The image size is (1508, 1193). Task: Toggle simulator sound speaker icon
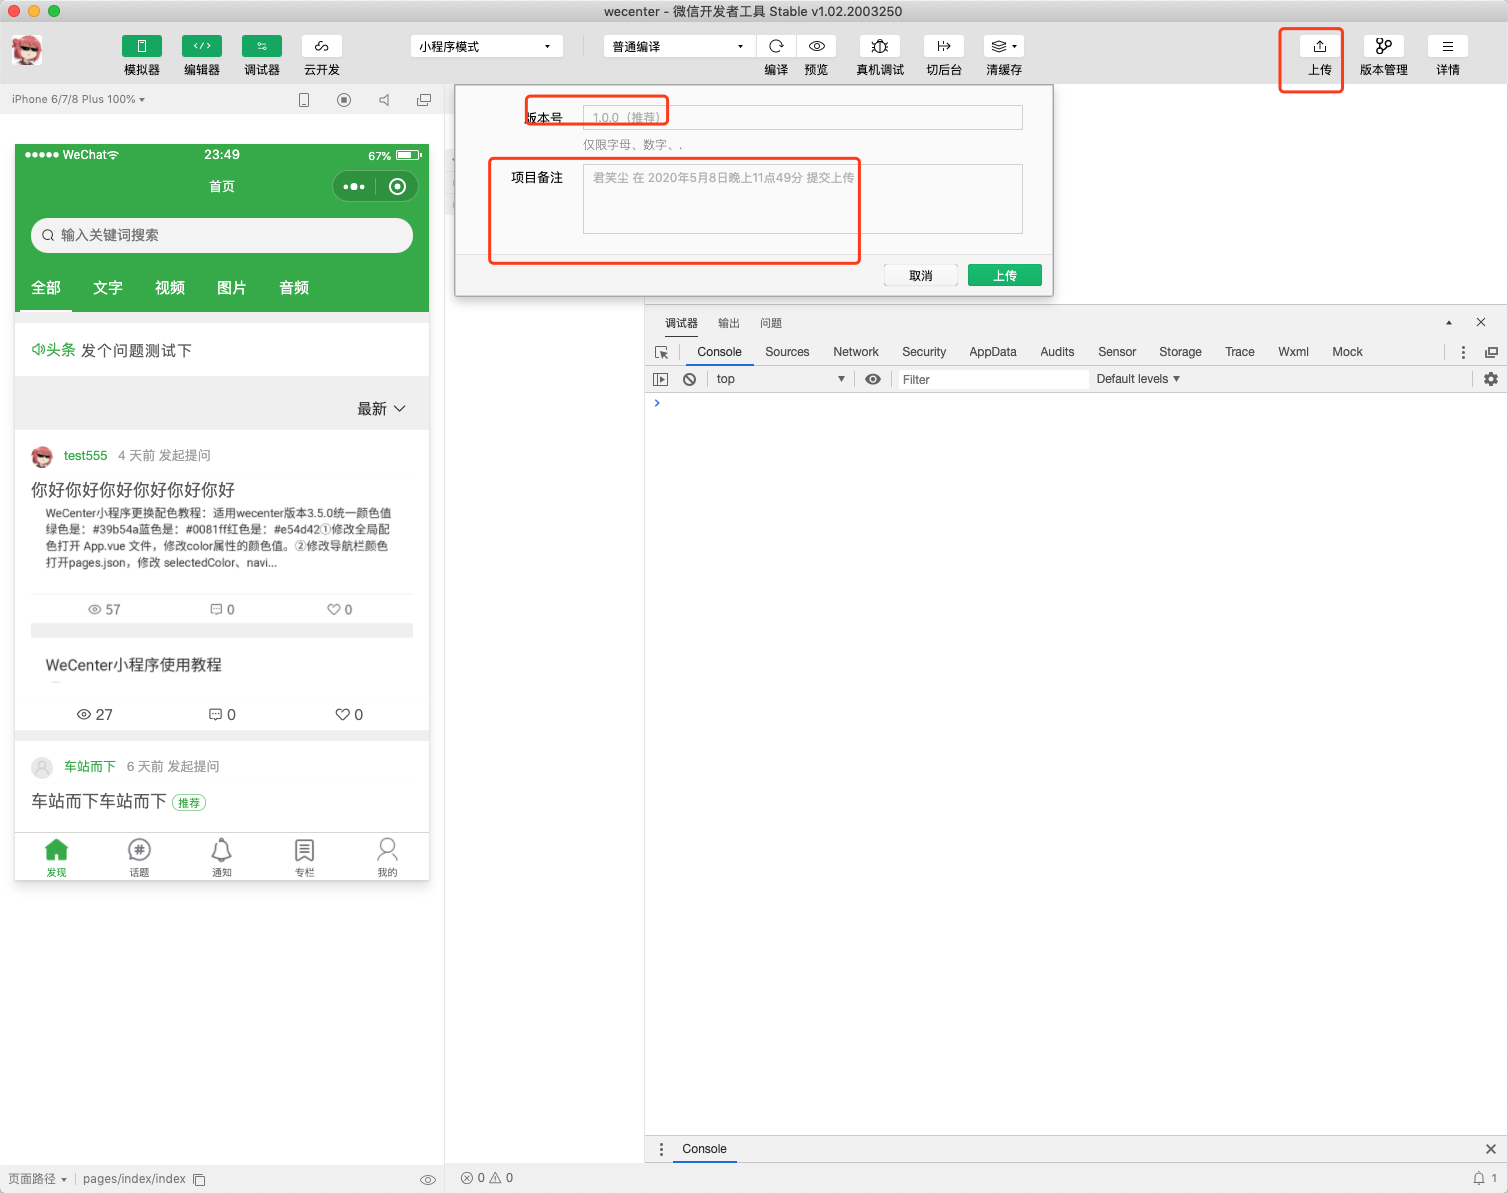[384, 100]
